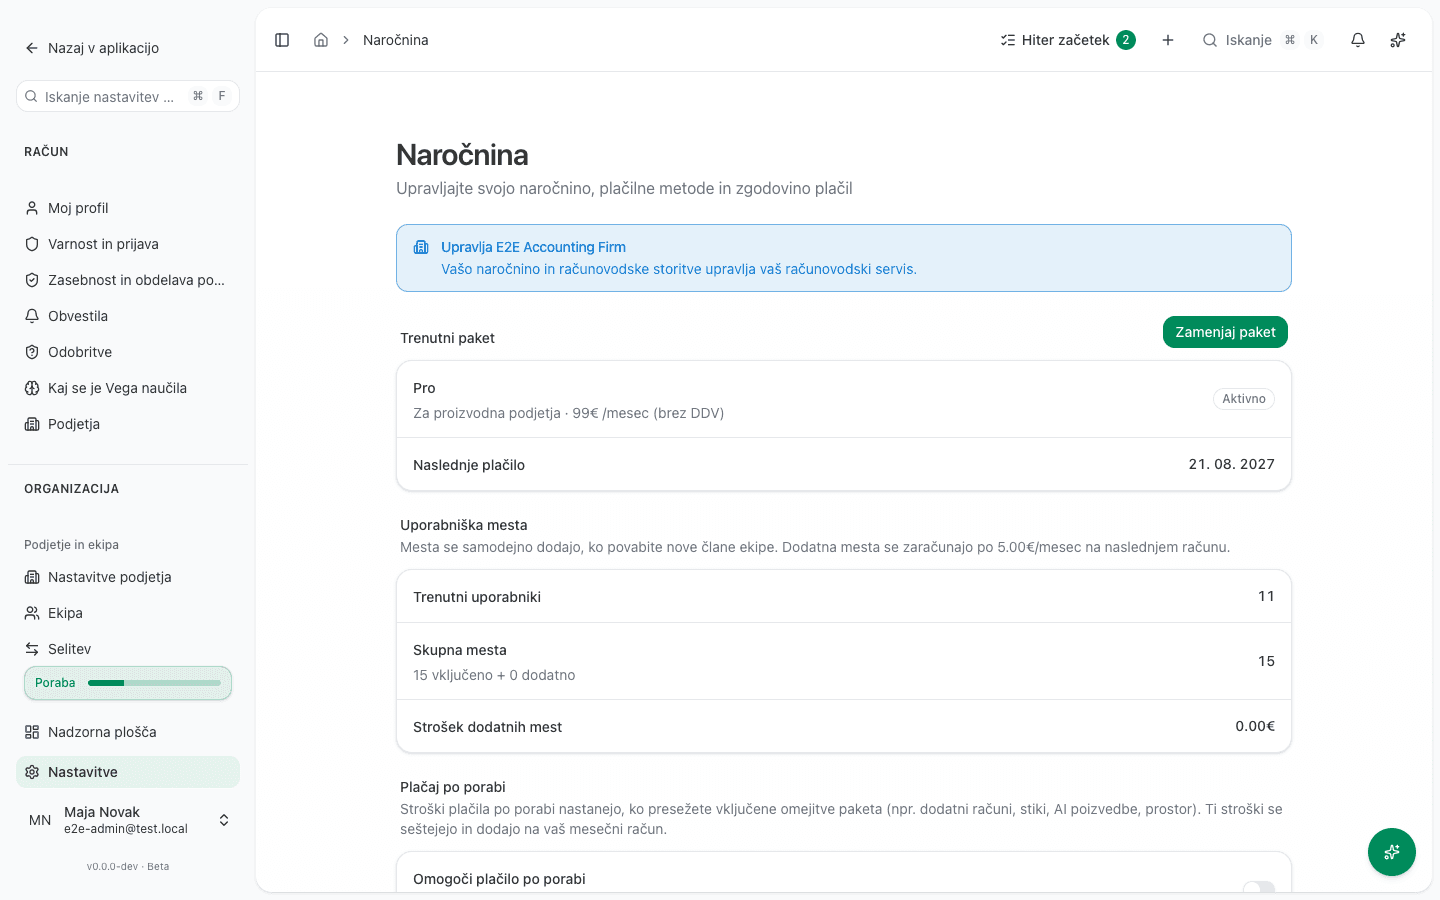Click the 0.00€ extra seats cost
The width and height of the screenshot is (1440, 900).
1255,726
